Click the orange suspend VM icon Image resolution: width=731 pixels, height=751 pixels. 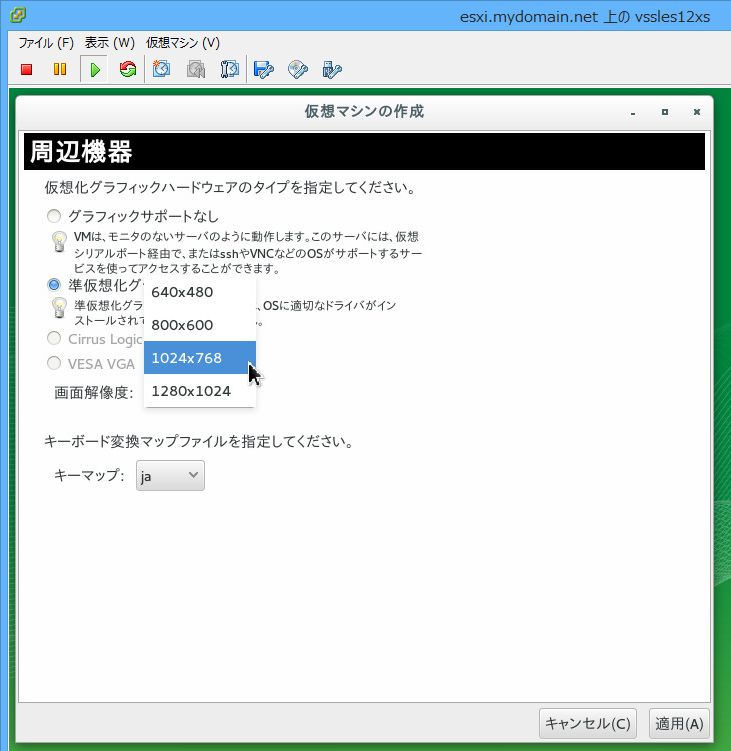60,70
